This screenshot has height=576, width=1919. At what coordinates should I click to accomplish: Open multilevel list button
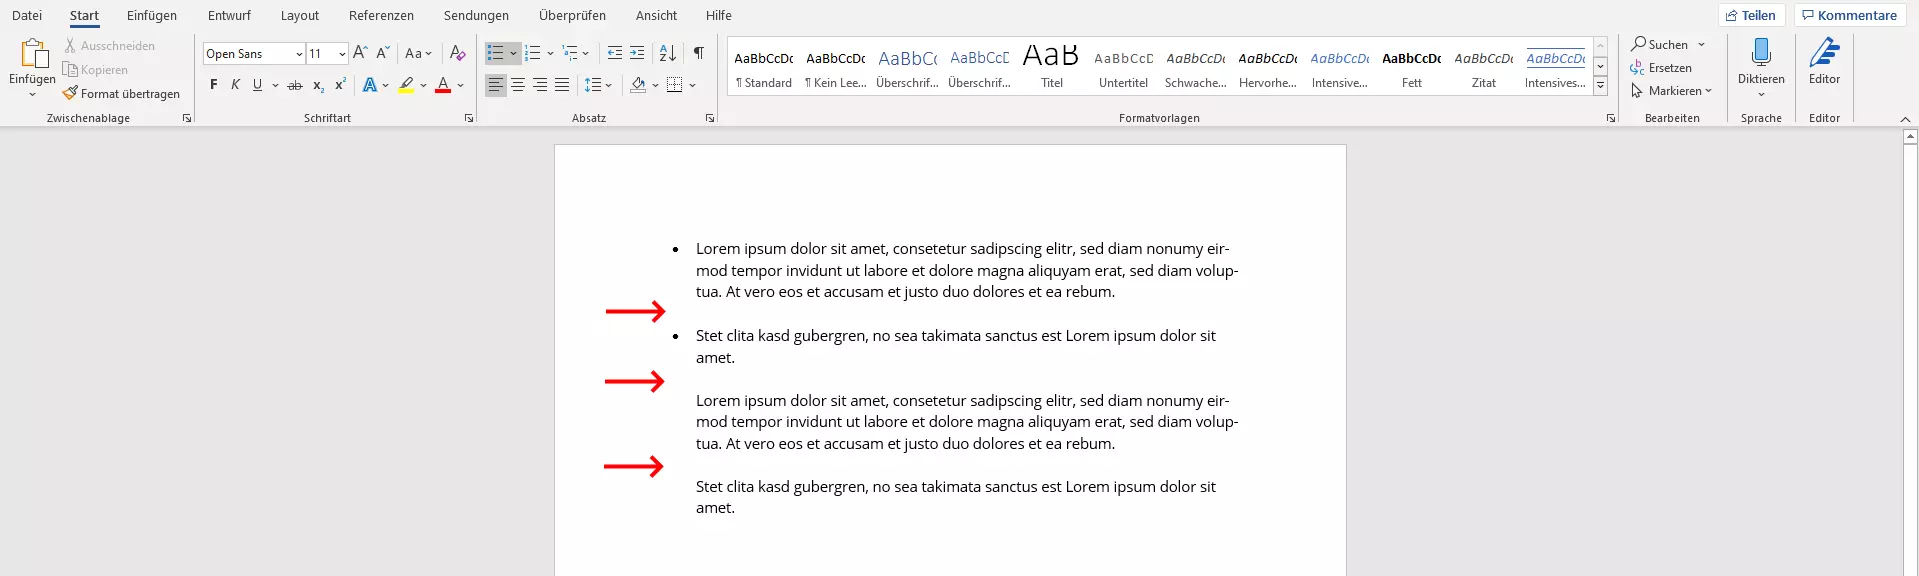[570, 53]
